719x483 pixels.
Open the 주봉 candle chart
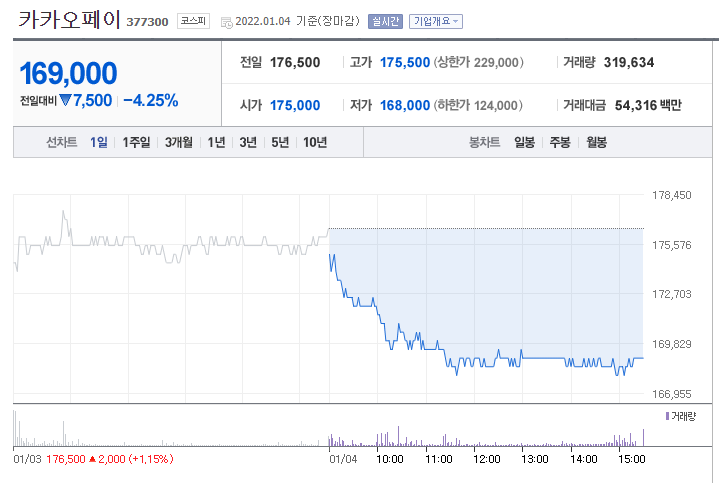(x=560, y=142)
